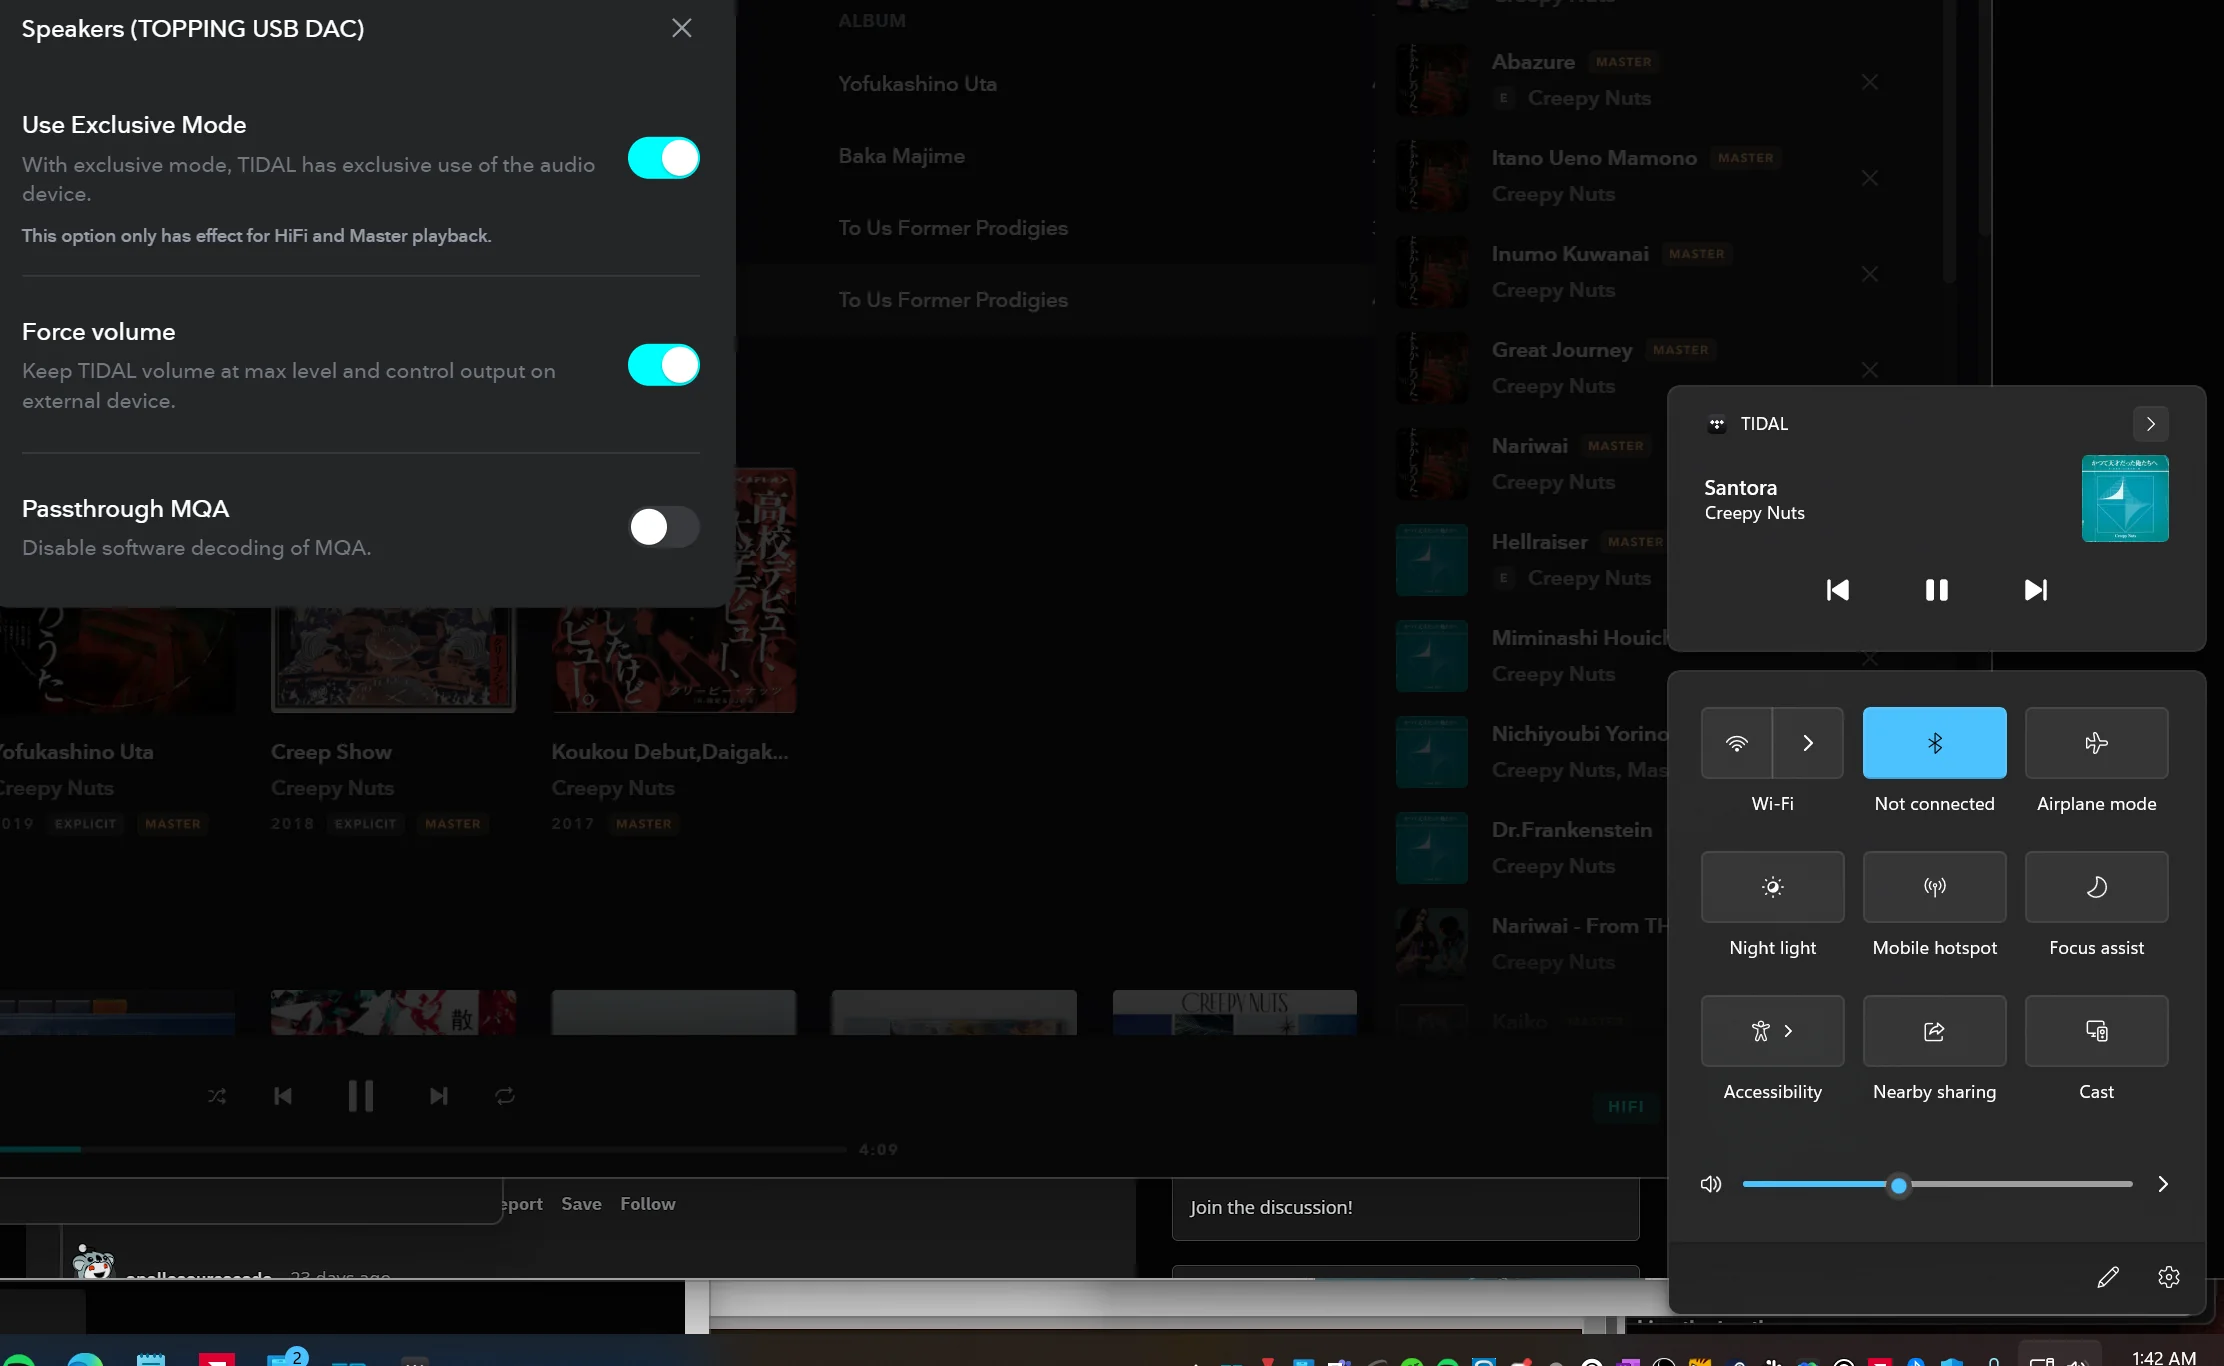Turn on Night light quick setting
The height and width of the screenshot is (1366, 2224).
tap(1771, 887)
